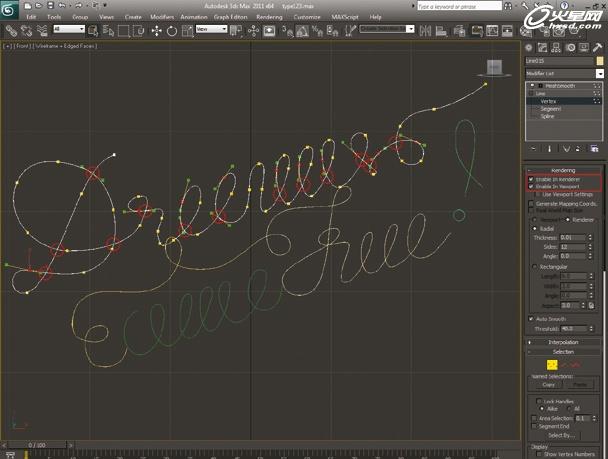Image resolution: width=608 pixels, height=459 pixels.
Task: Open Select by Name dialog icon
Action: pyautogui.click(x=108, y=30)
